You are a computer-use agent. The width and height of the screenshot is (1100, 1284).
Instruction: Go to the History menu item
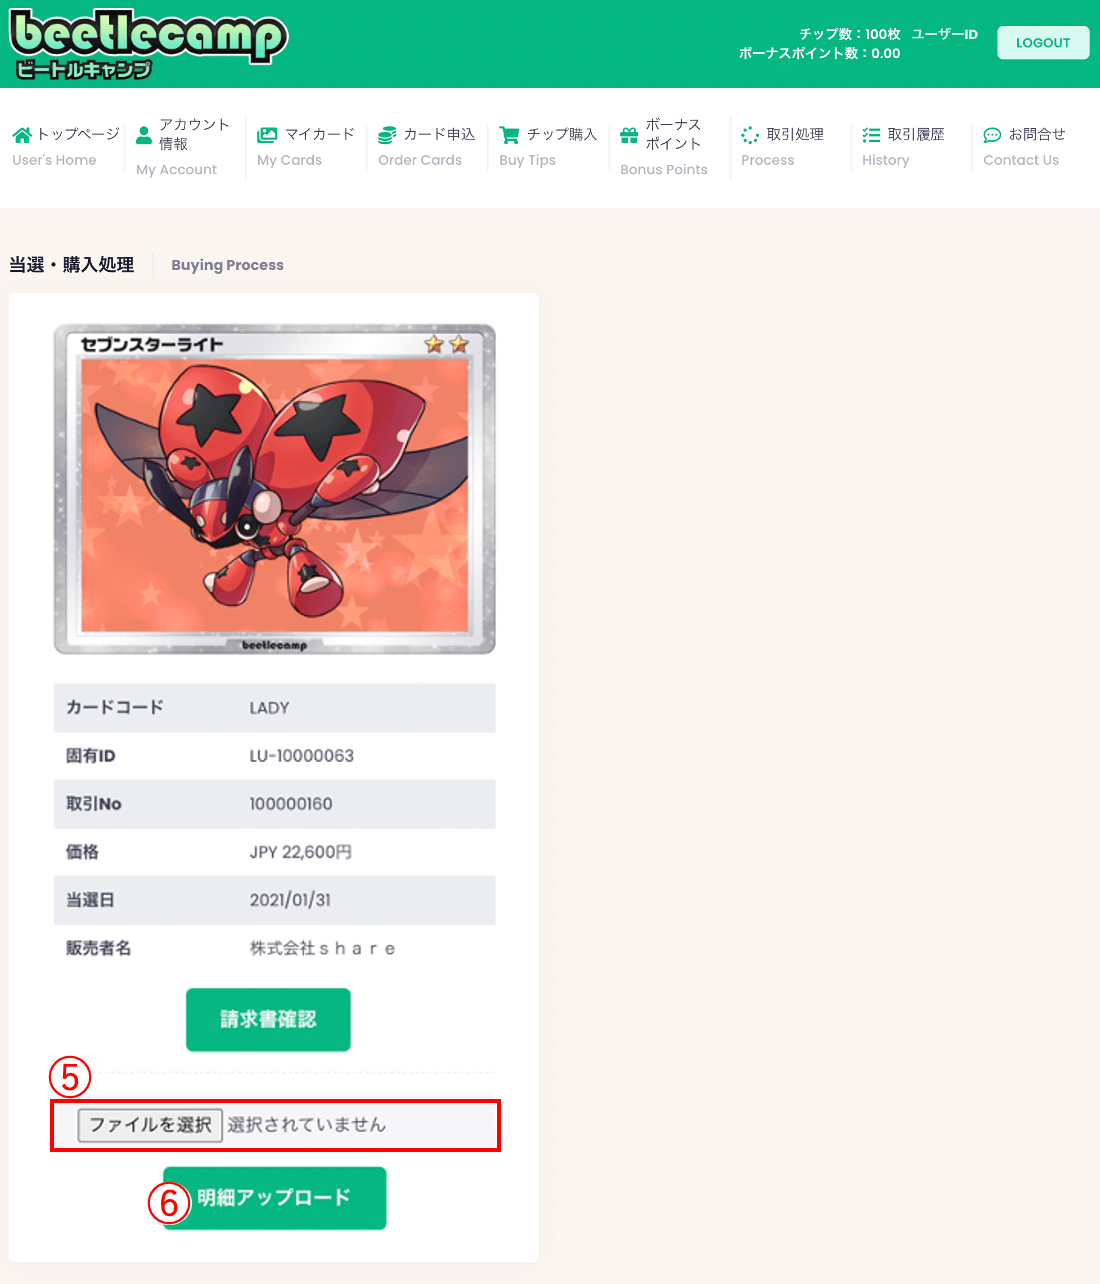[886, 160]
